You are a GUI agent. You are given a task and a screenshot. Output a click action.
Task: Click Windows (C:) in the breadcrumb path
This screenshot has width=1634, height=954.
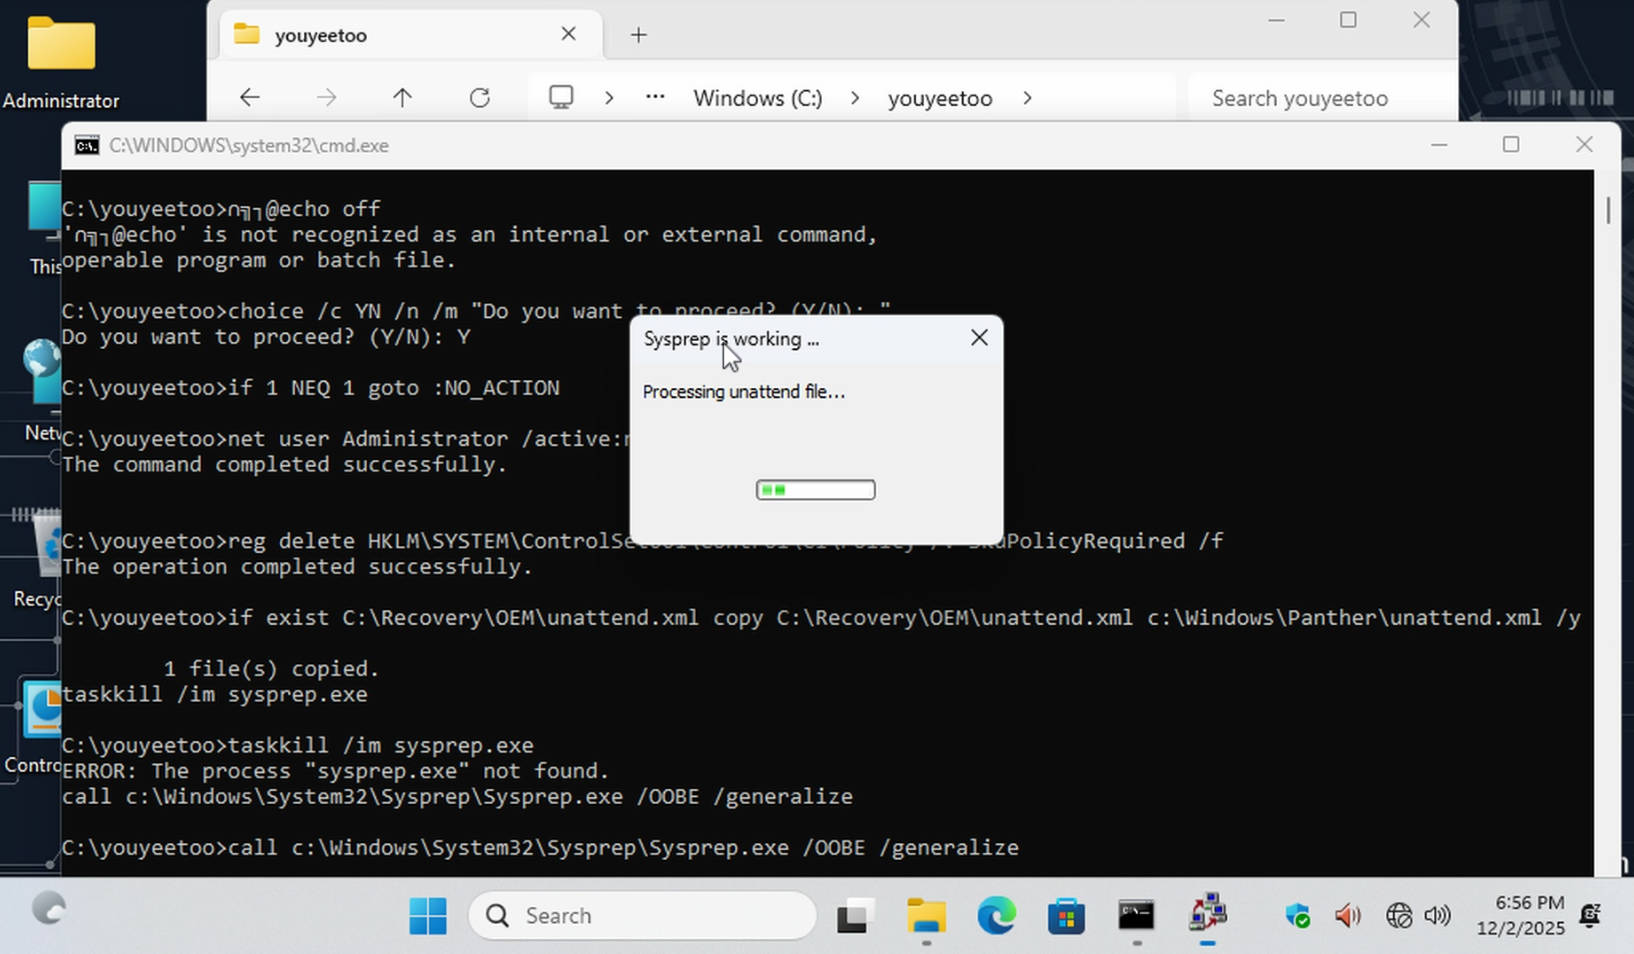[757, 98]
